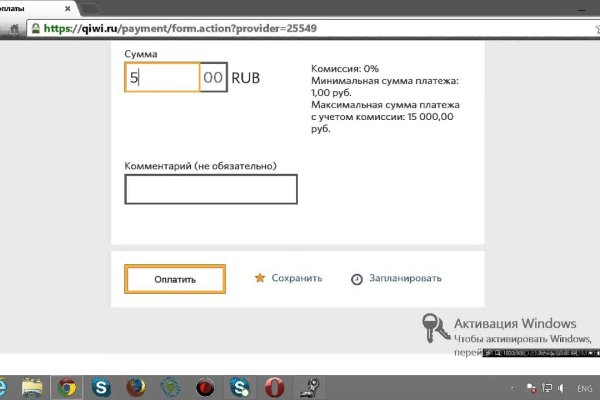Click the Комментарий text box

click(210, 189)
